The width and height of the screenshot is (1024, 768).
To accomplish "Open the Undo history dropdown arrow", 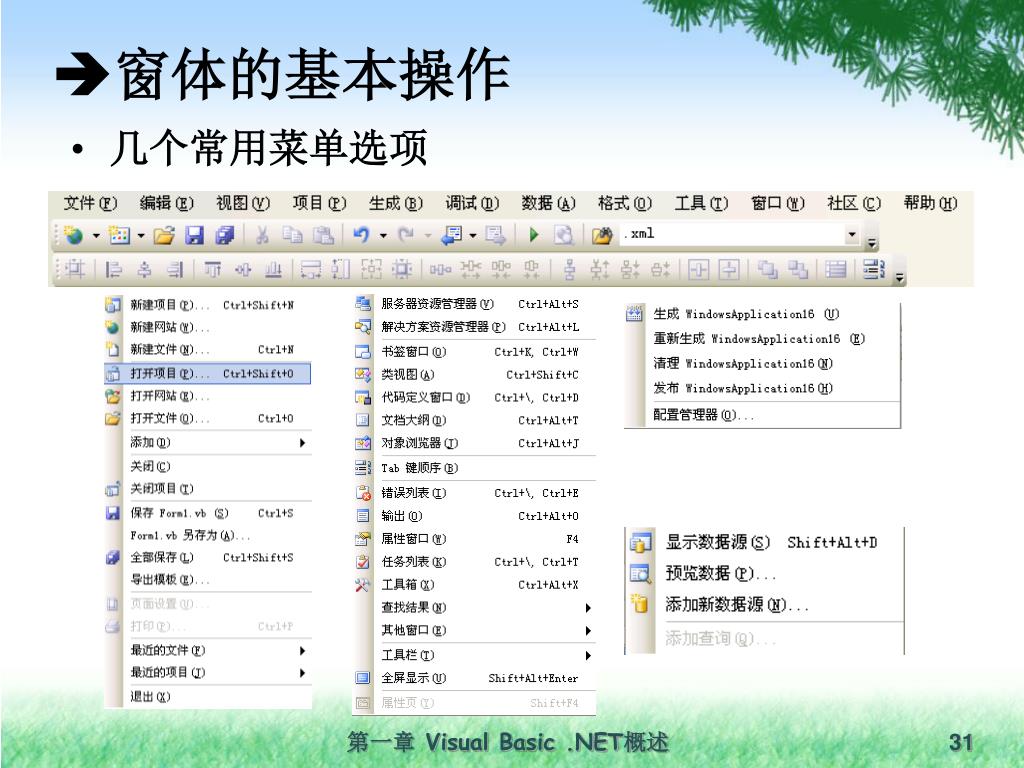I will pyautogui.click(x=383, y=235).
